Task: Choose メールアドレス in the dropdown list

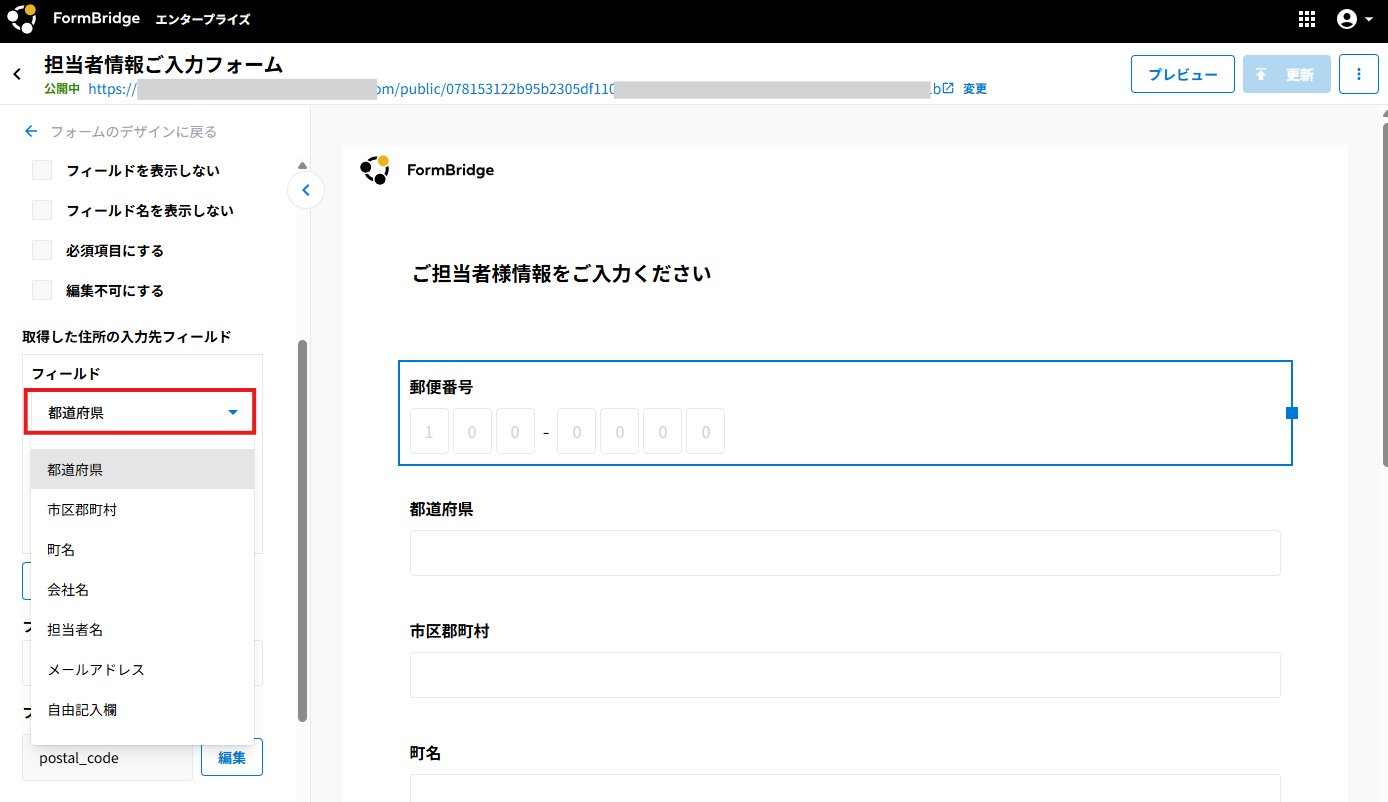Action: [x=96, y=670]
